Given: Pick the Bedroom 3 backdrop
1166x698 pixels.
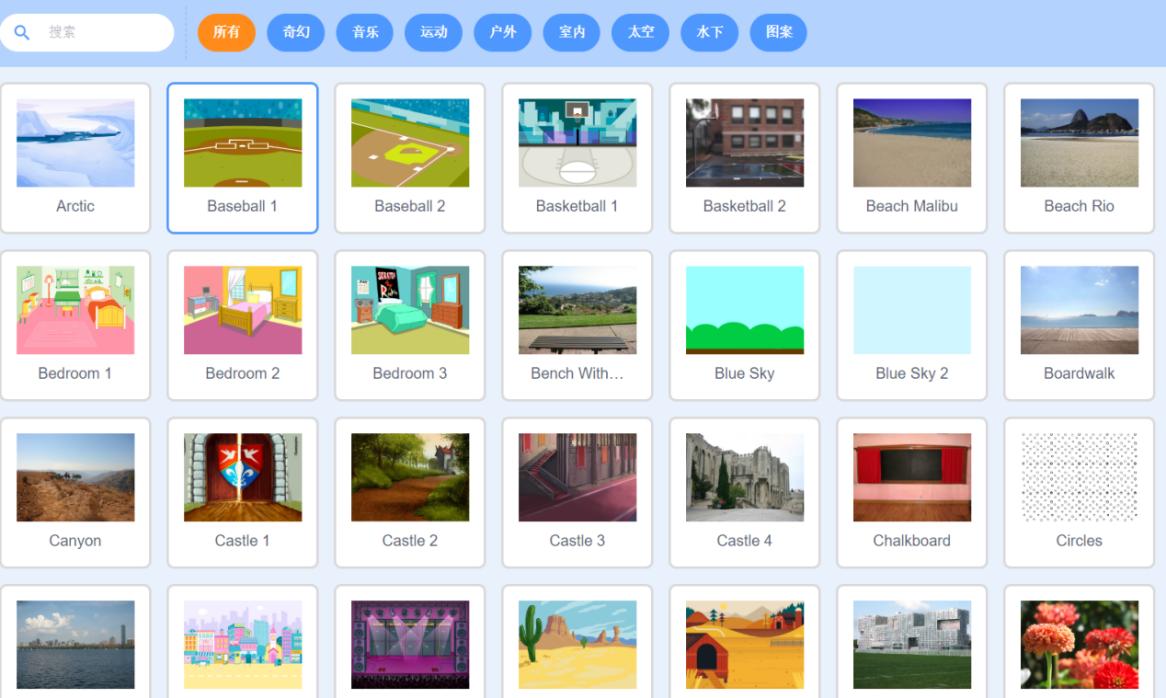Looking at the screenshot, I should [x=410, y=325].
